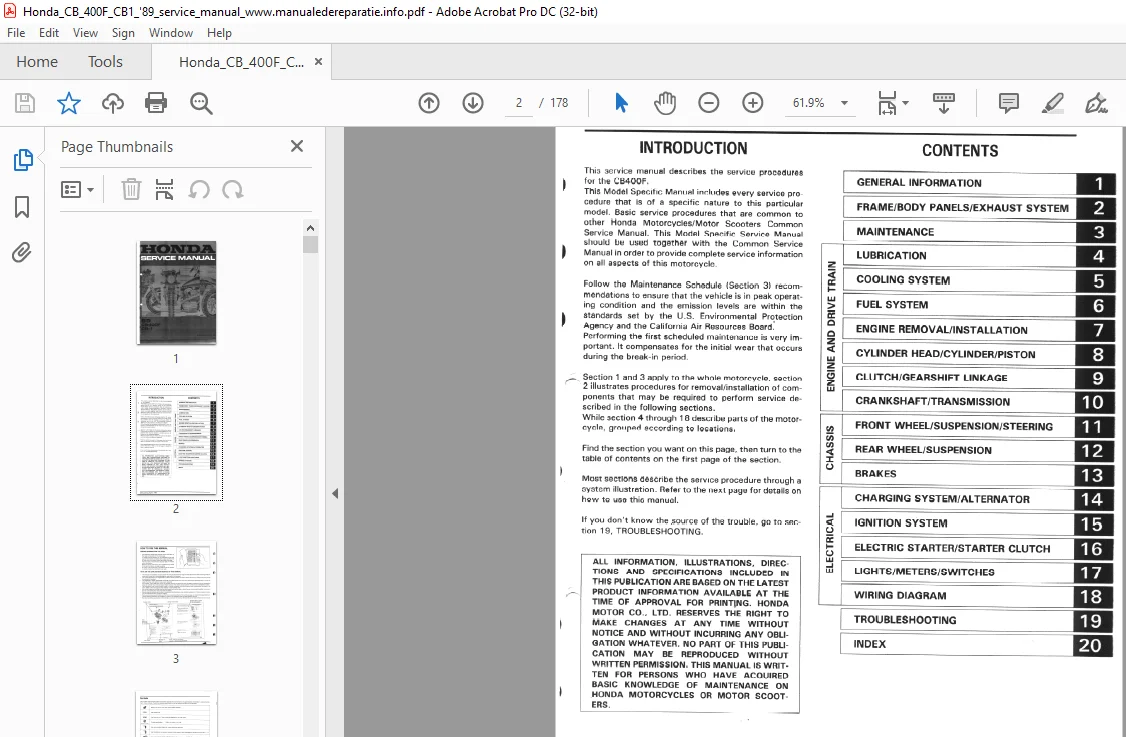Viewport: 1126px width, 737px height.
Task: Click the scrolling read mode icon
Action: point(944,103)
